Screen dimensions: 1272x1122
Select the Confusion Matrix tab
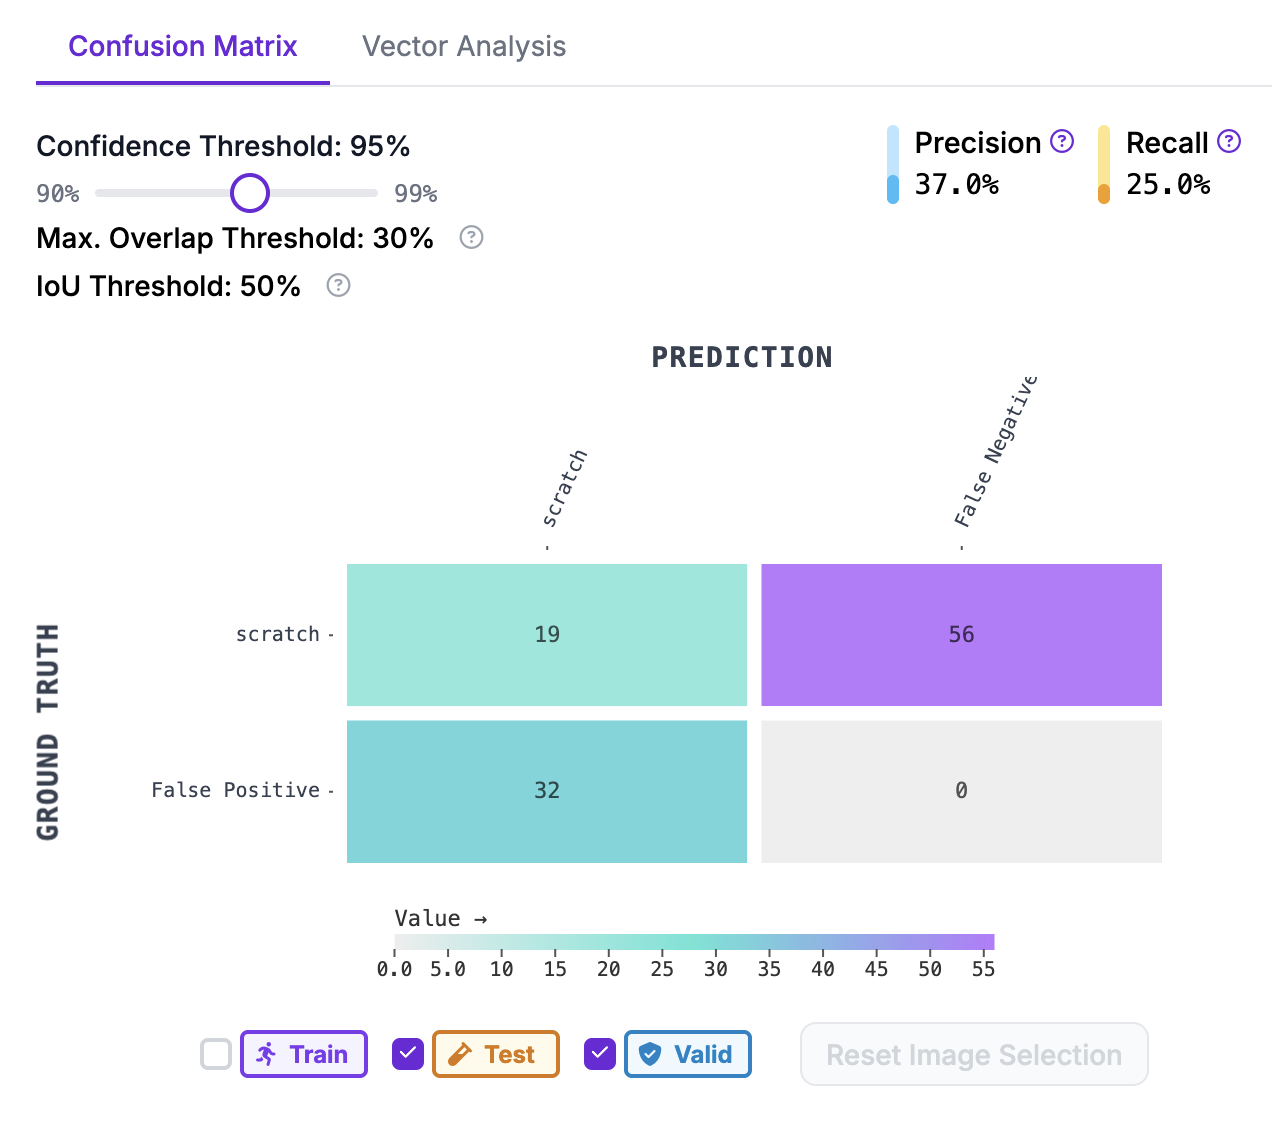[183, 46]
